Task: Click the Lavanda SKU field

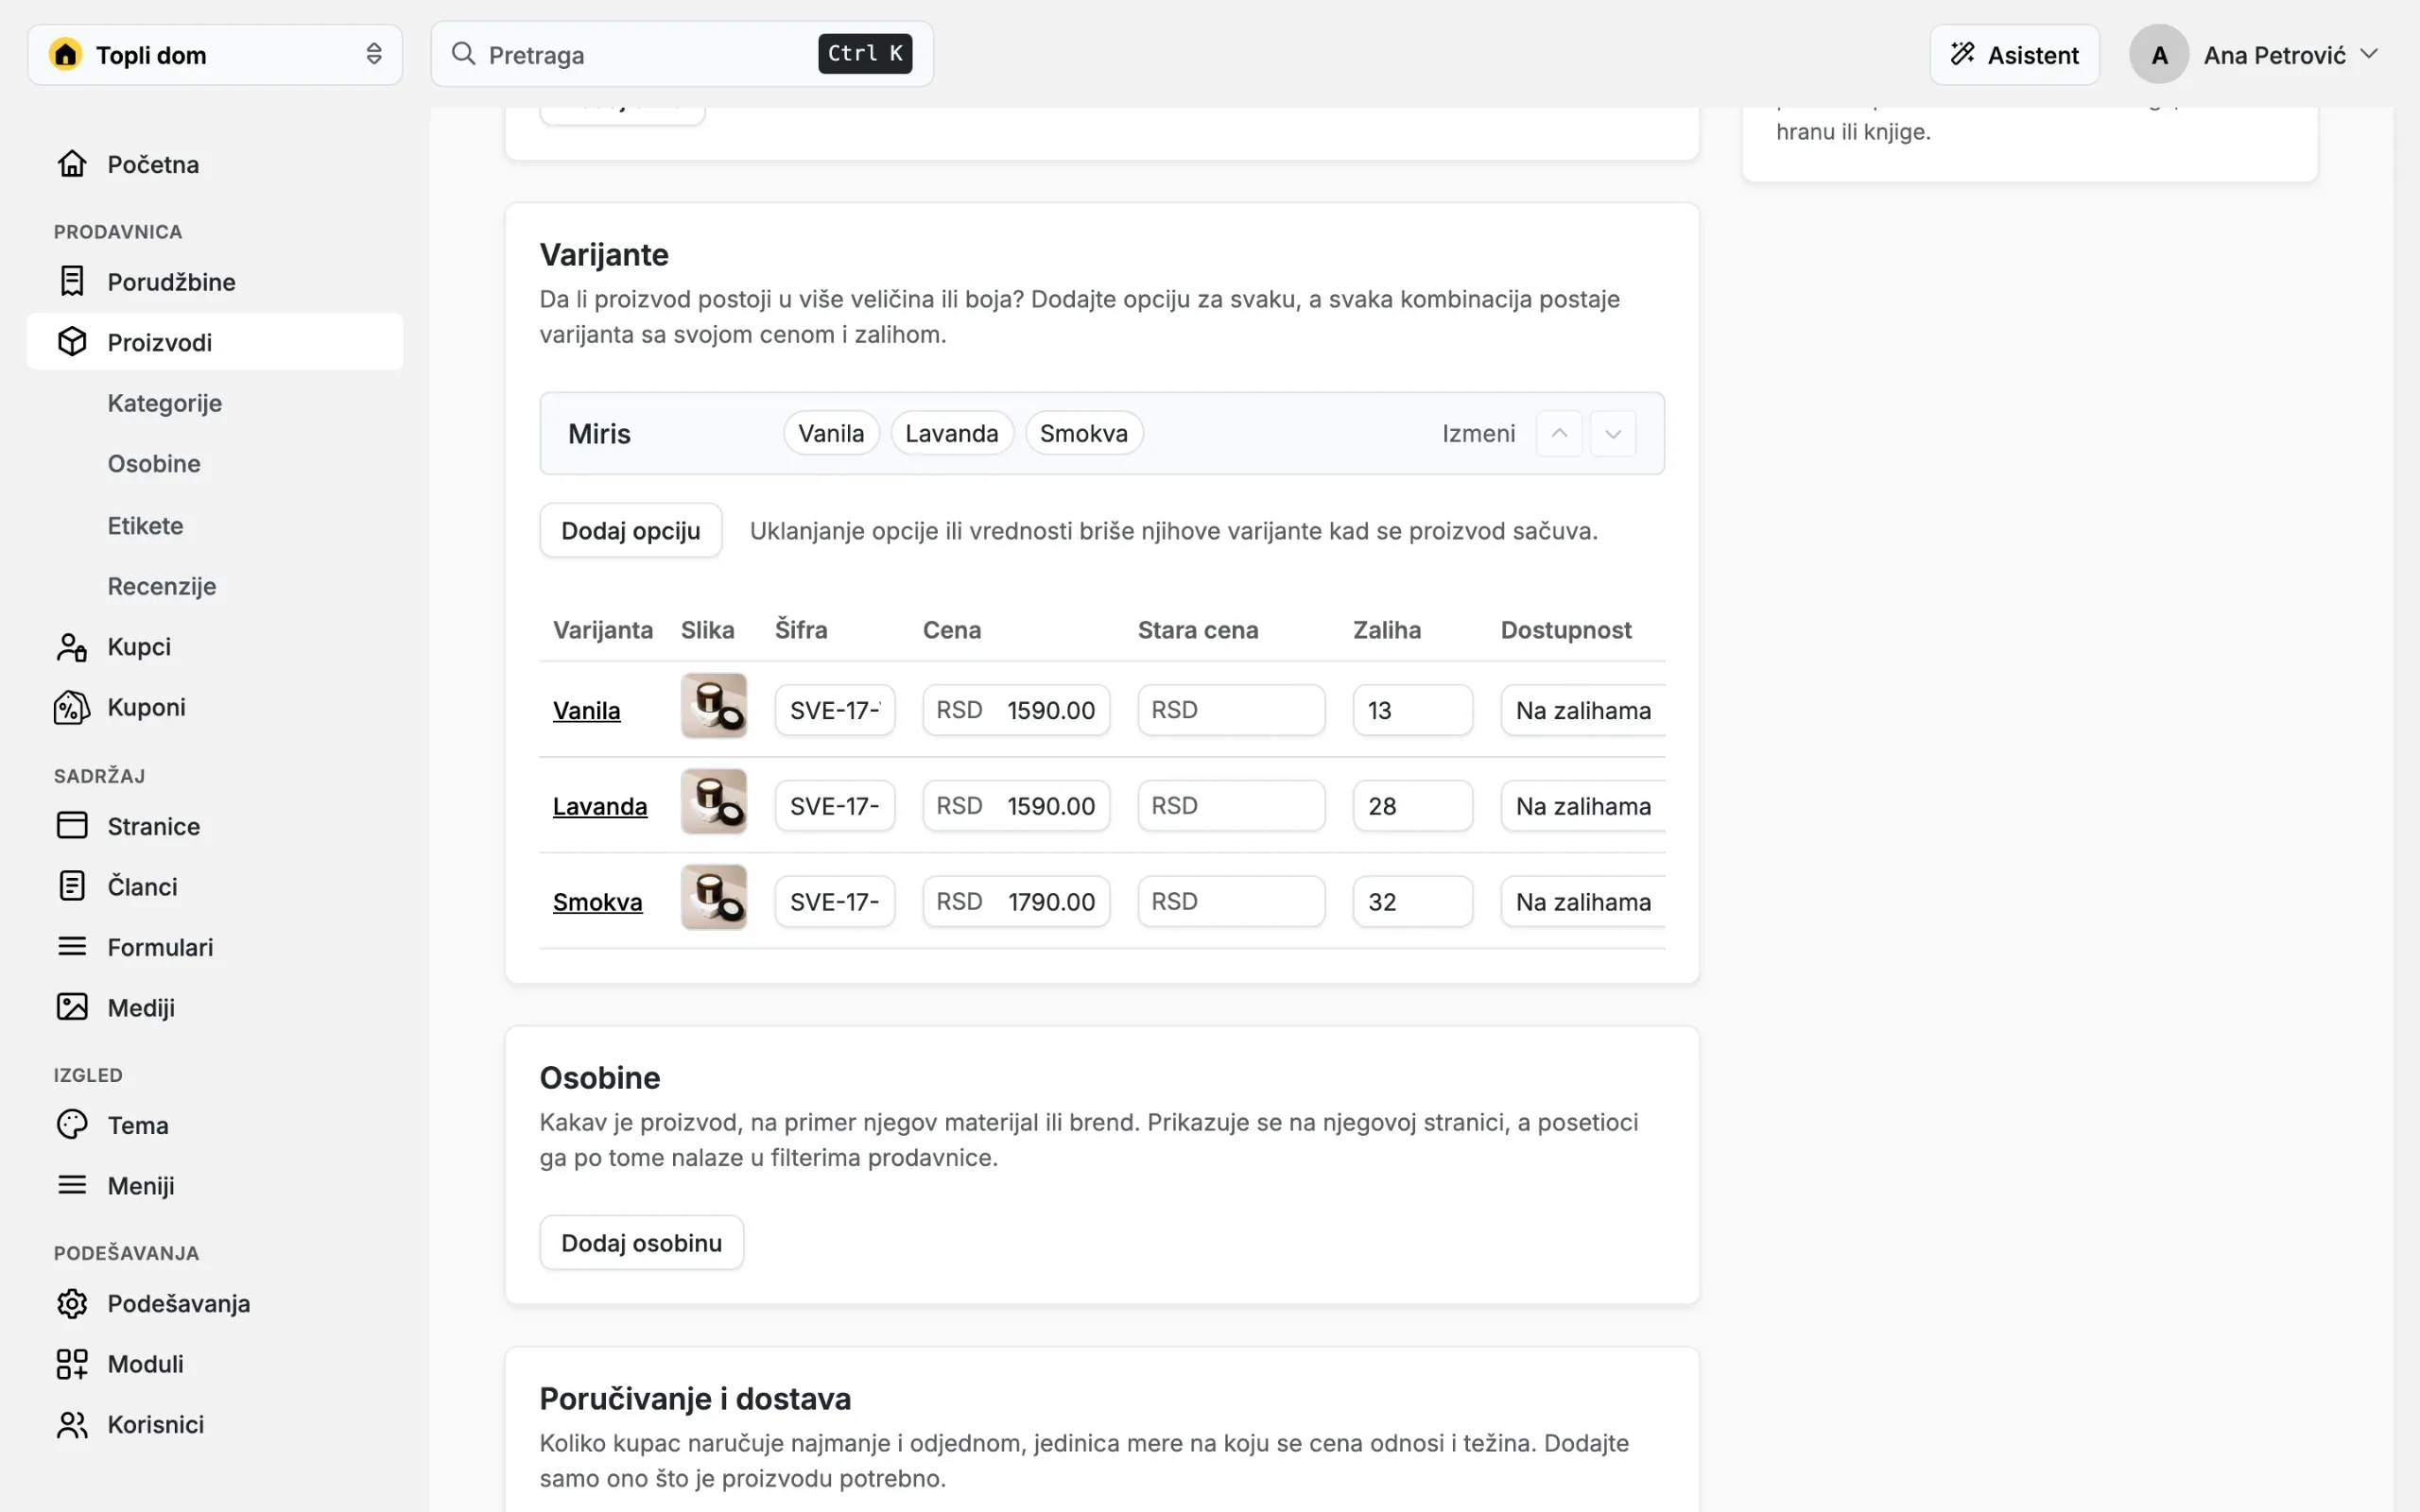Action: click(x=835, y=806)
